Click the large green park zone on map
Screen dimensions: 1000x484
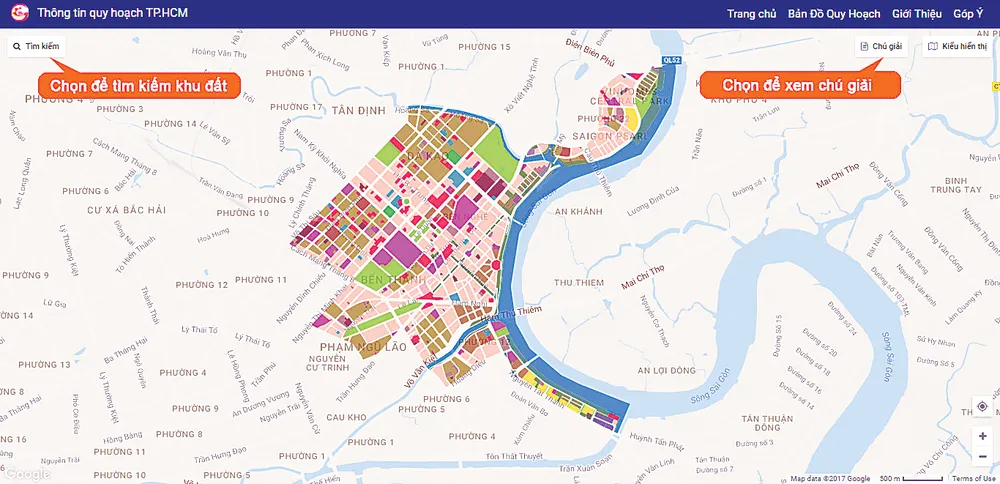point(483,151)
